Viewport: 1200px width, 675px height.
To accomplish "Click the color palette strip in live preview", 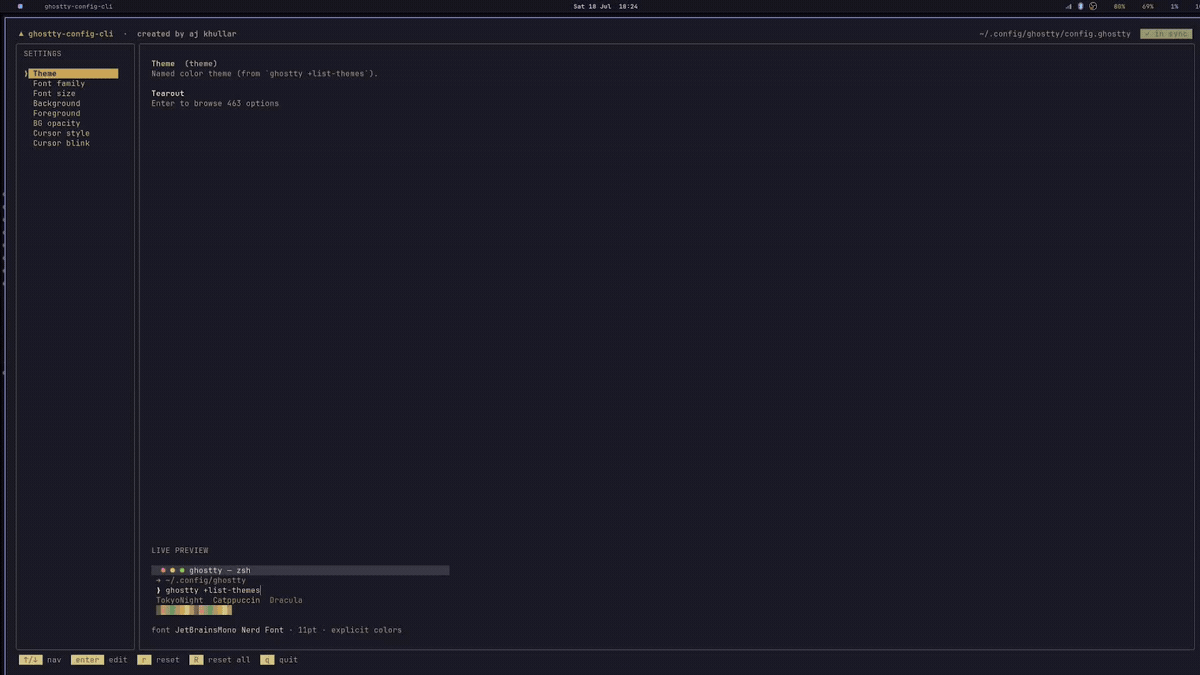I will [x=194, y=610].
